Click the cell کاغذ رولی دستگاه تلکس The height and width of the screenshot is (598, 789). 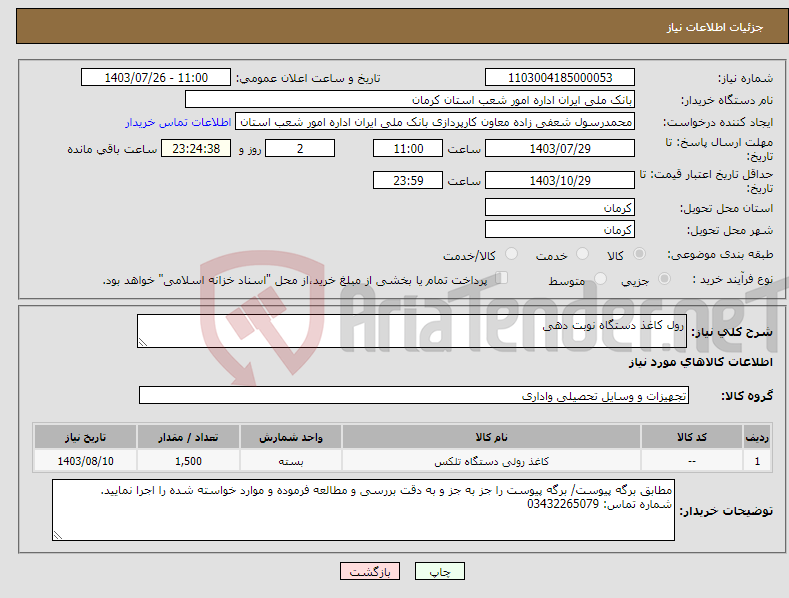(491, 461)
